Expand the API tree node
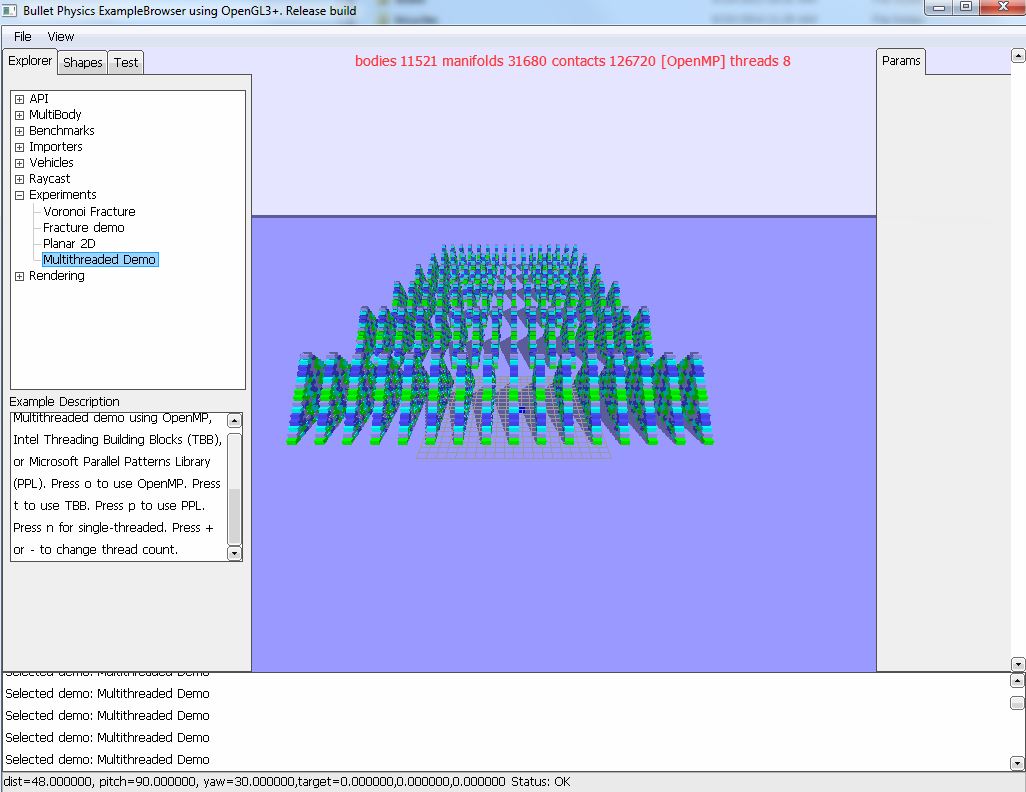 [x=20, y=99]
